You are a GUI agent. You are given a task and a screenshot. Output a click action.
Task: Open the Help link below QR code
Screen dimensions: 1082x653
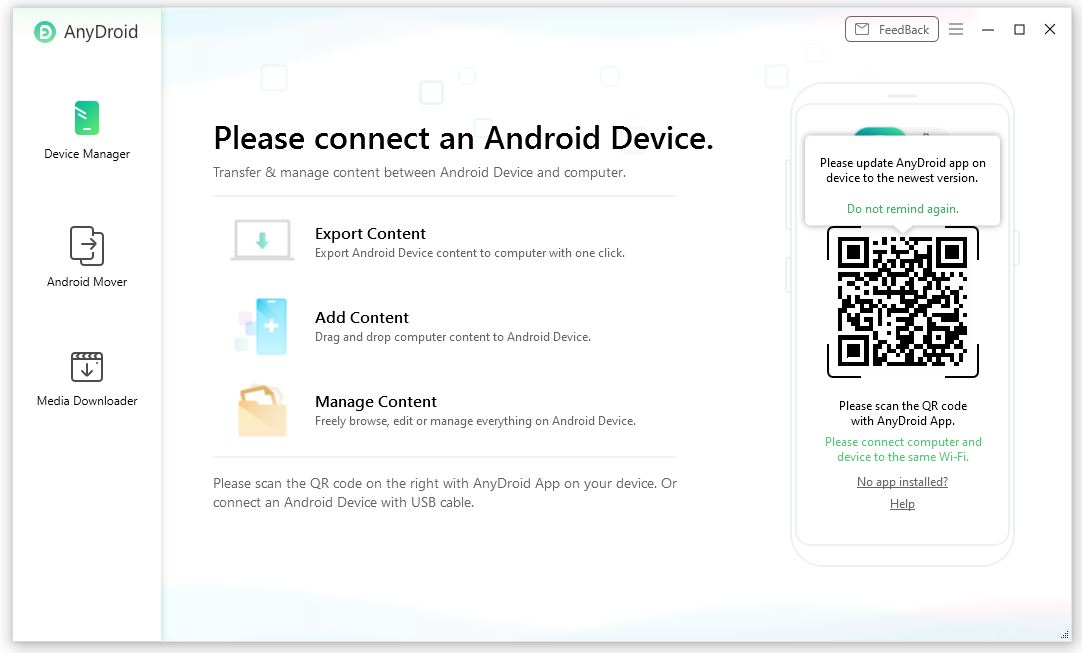(x=902, y=503)
